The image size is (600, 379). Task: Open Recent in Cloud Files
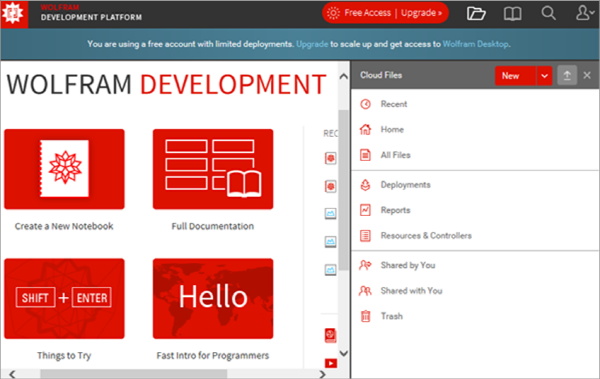394,104
